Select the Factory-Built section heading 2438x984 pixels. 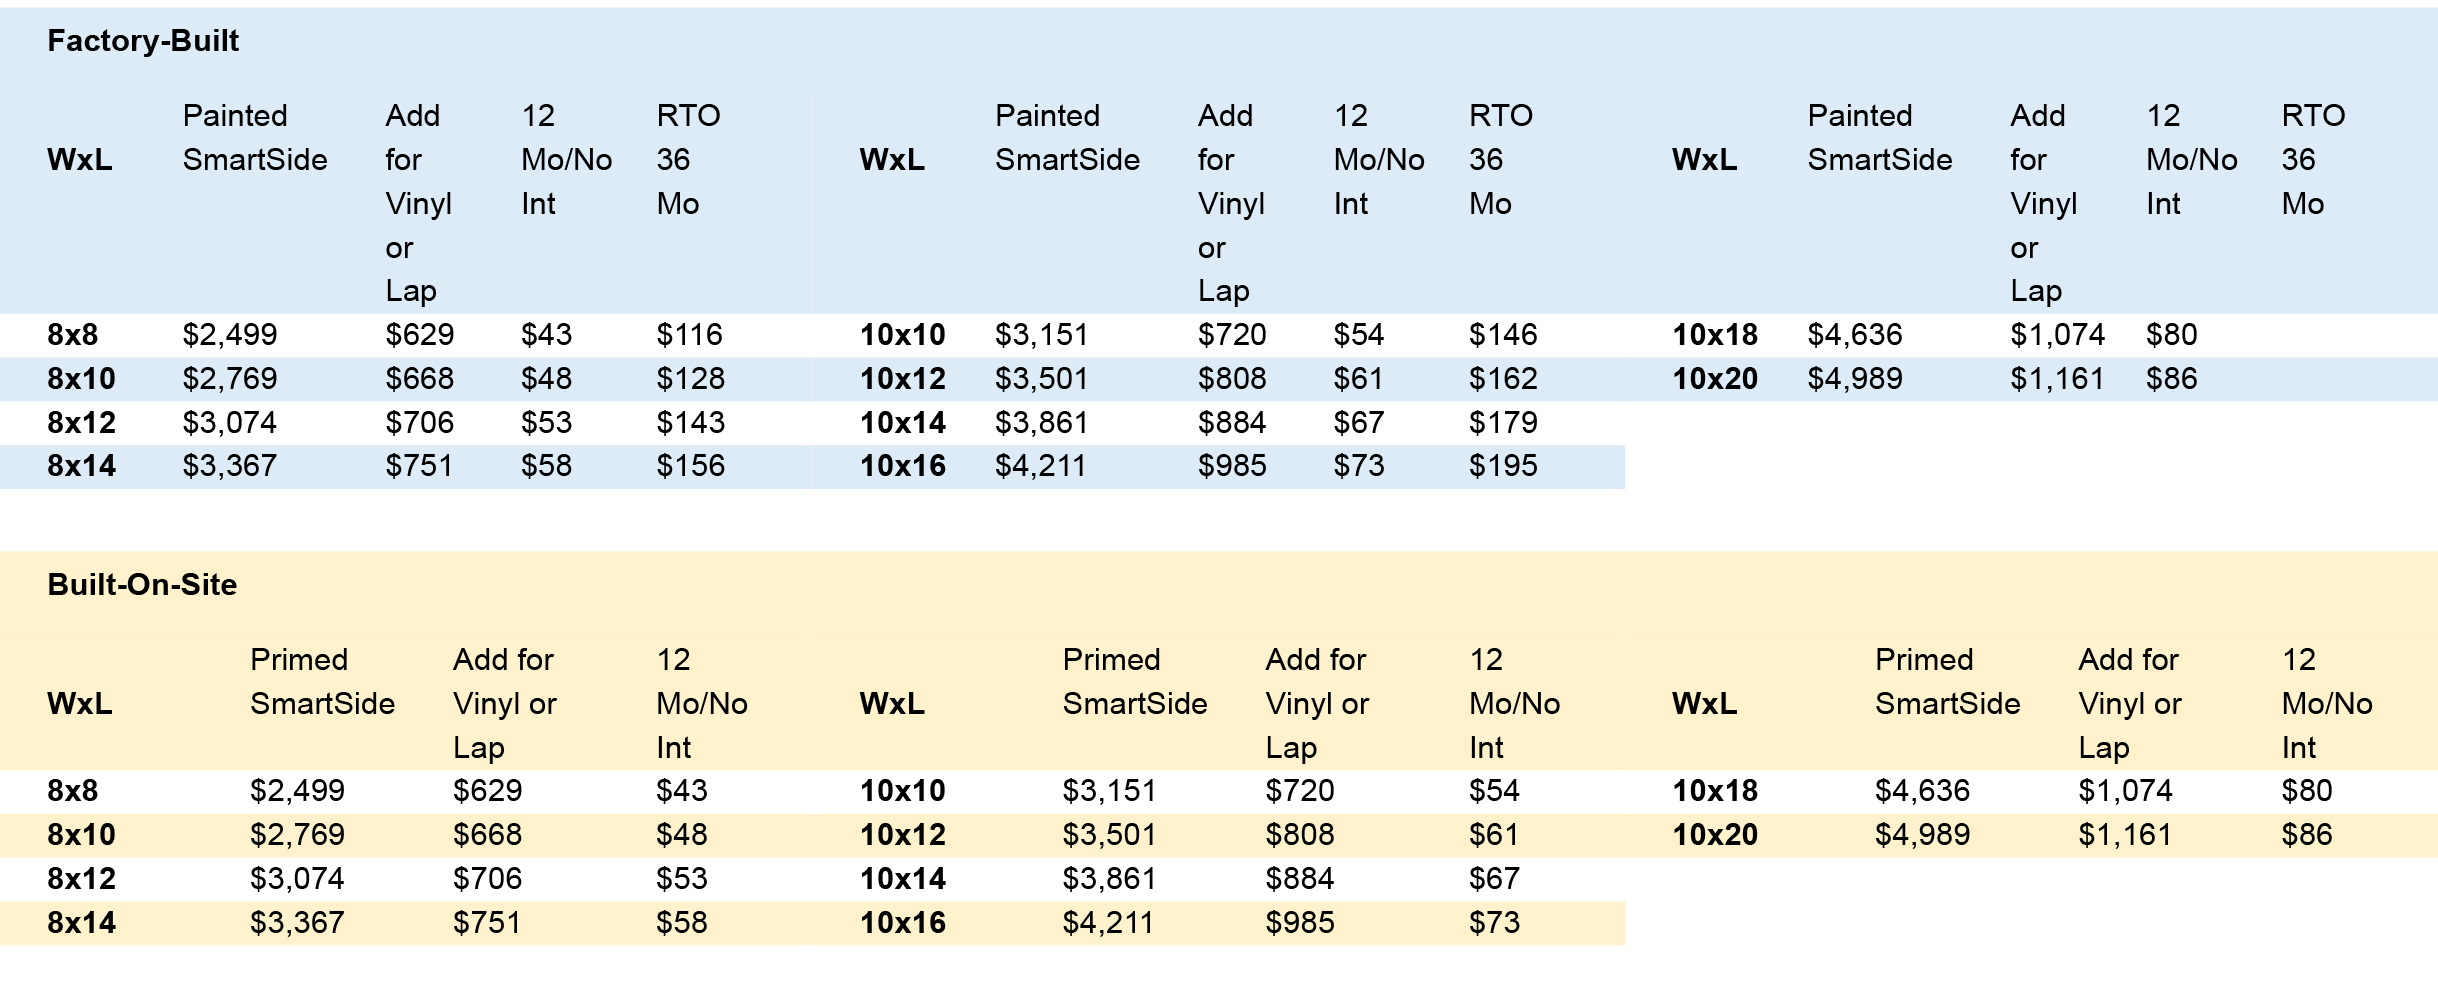[143, 41]
